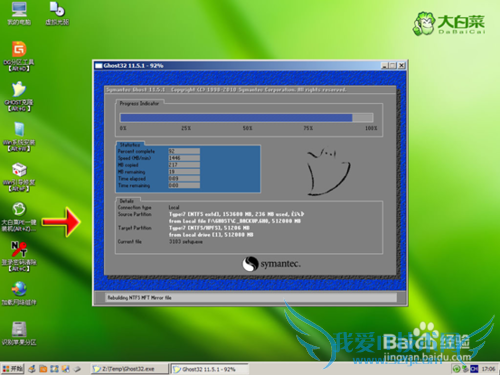Click the Time elapsed value field

coord(184,178)
